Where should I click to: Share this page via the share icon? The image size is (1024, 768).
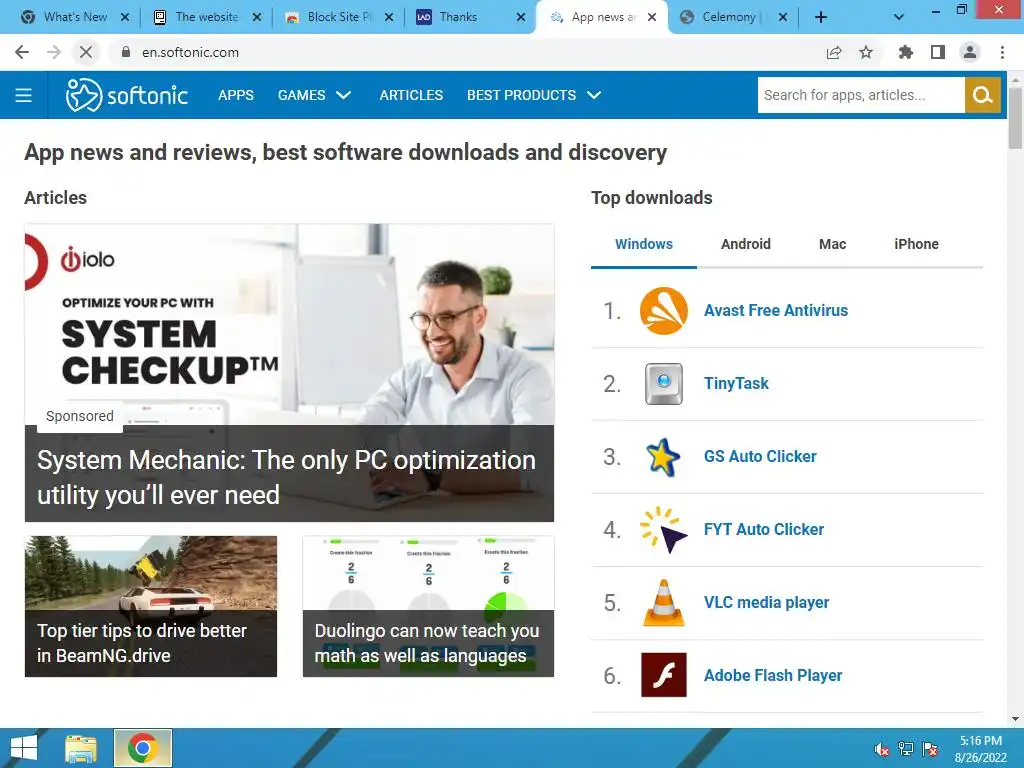pos(834,52)
